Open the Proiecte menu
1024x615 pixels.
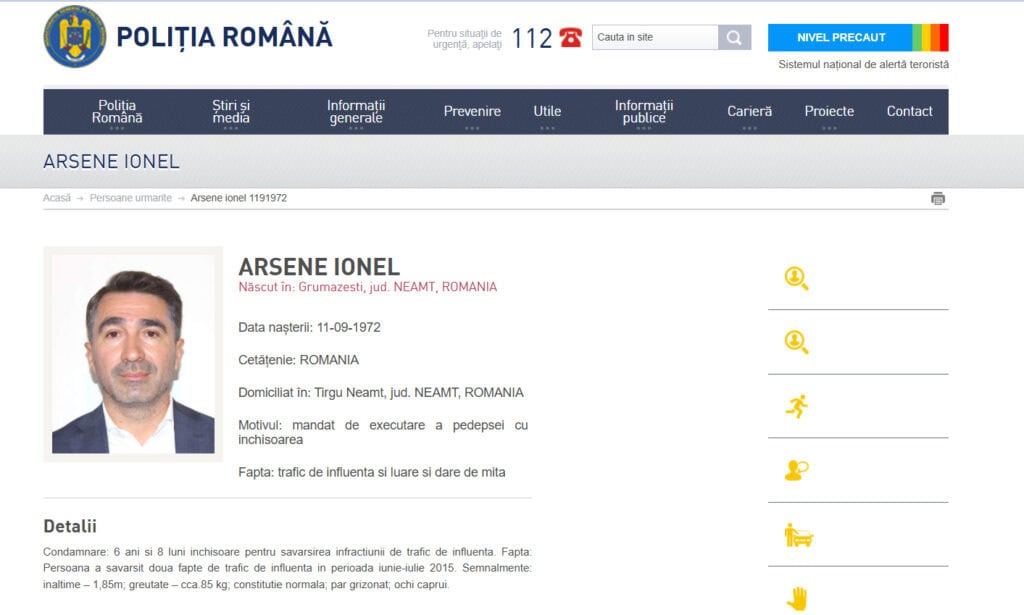pyautogui.click(x=829, y=112)
